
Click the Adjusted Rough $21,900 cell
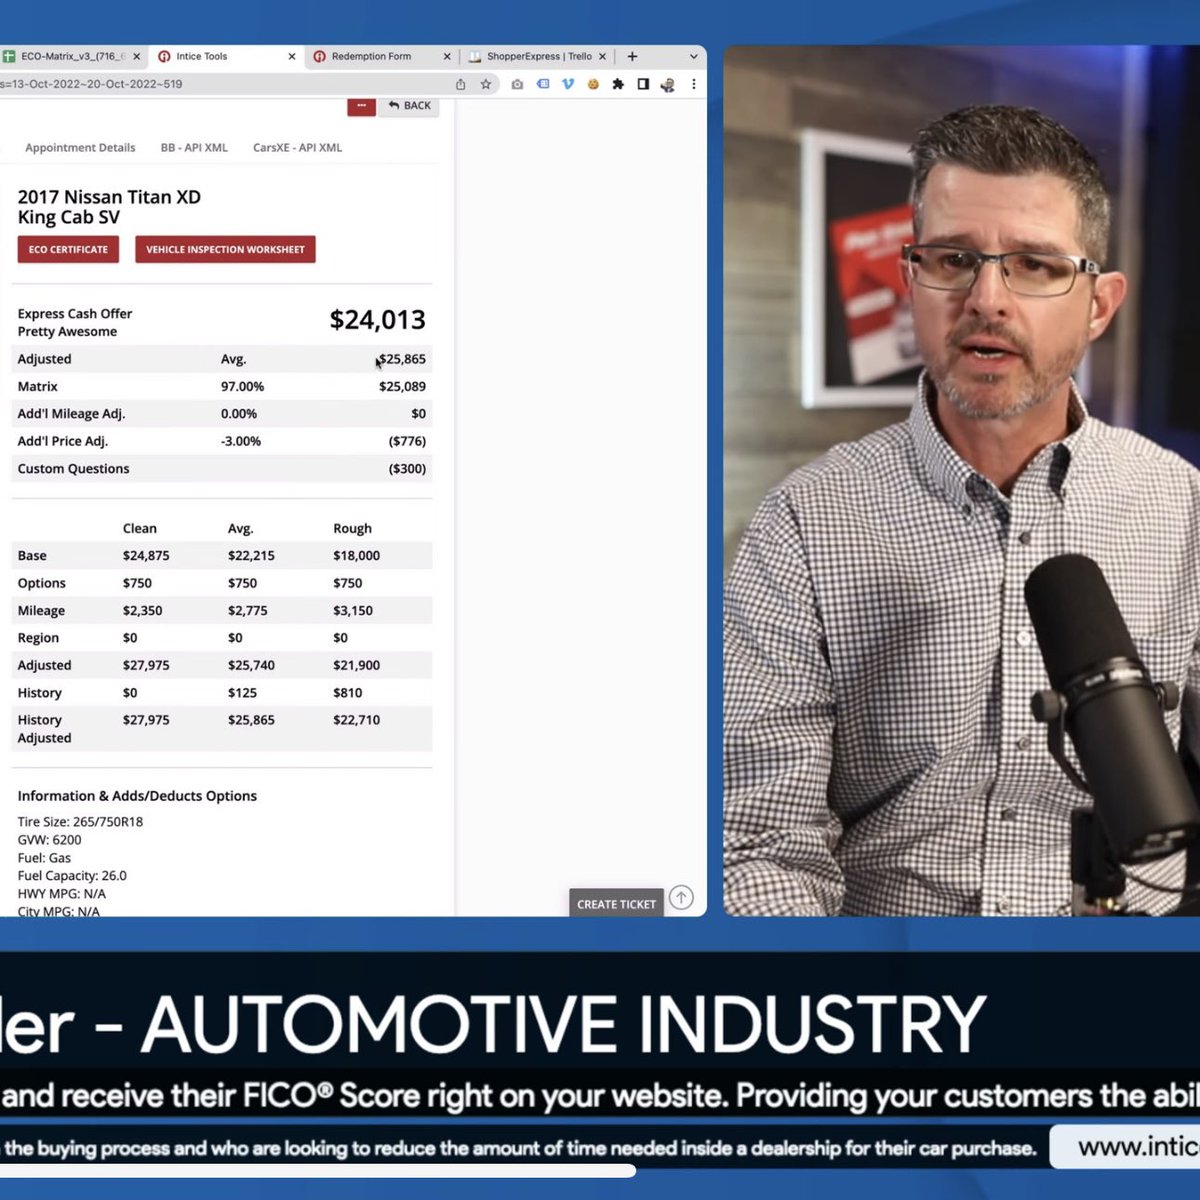(356, 665)
